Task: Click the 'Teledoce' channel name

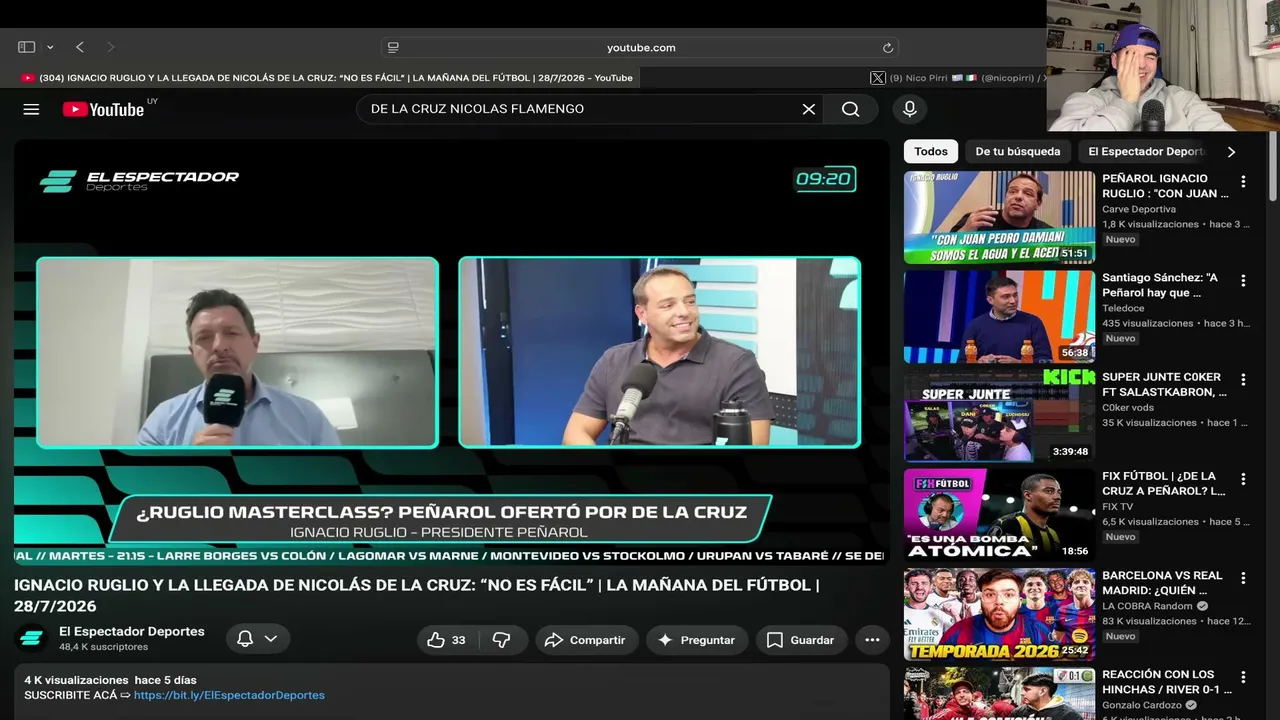Action: point(1123,308)
